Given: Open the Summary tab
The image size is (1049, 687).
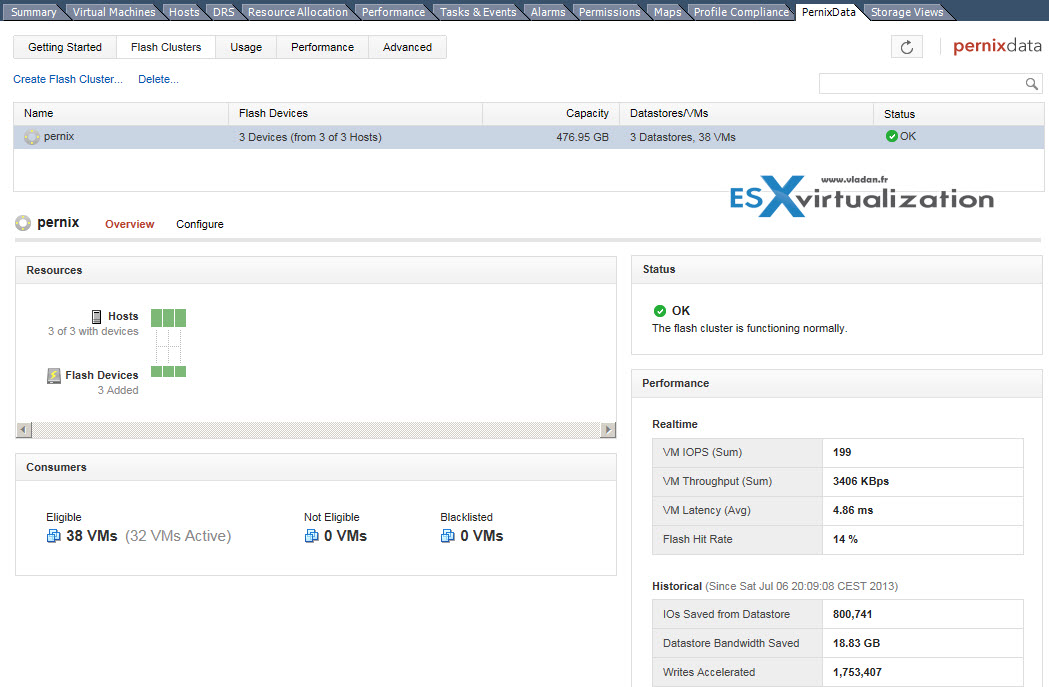Looking at the screenshot, I should click(33, 12).
